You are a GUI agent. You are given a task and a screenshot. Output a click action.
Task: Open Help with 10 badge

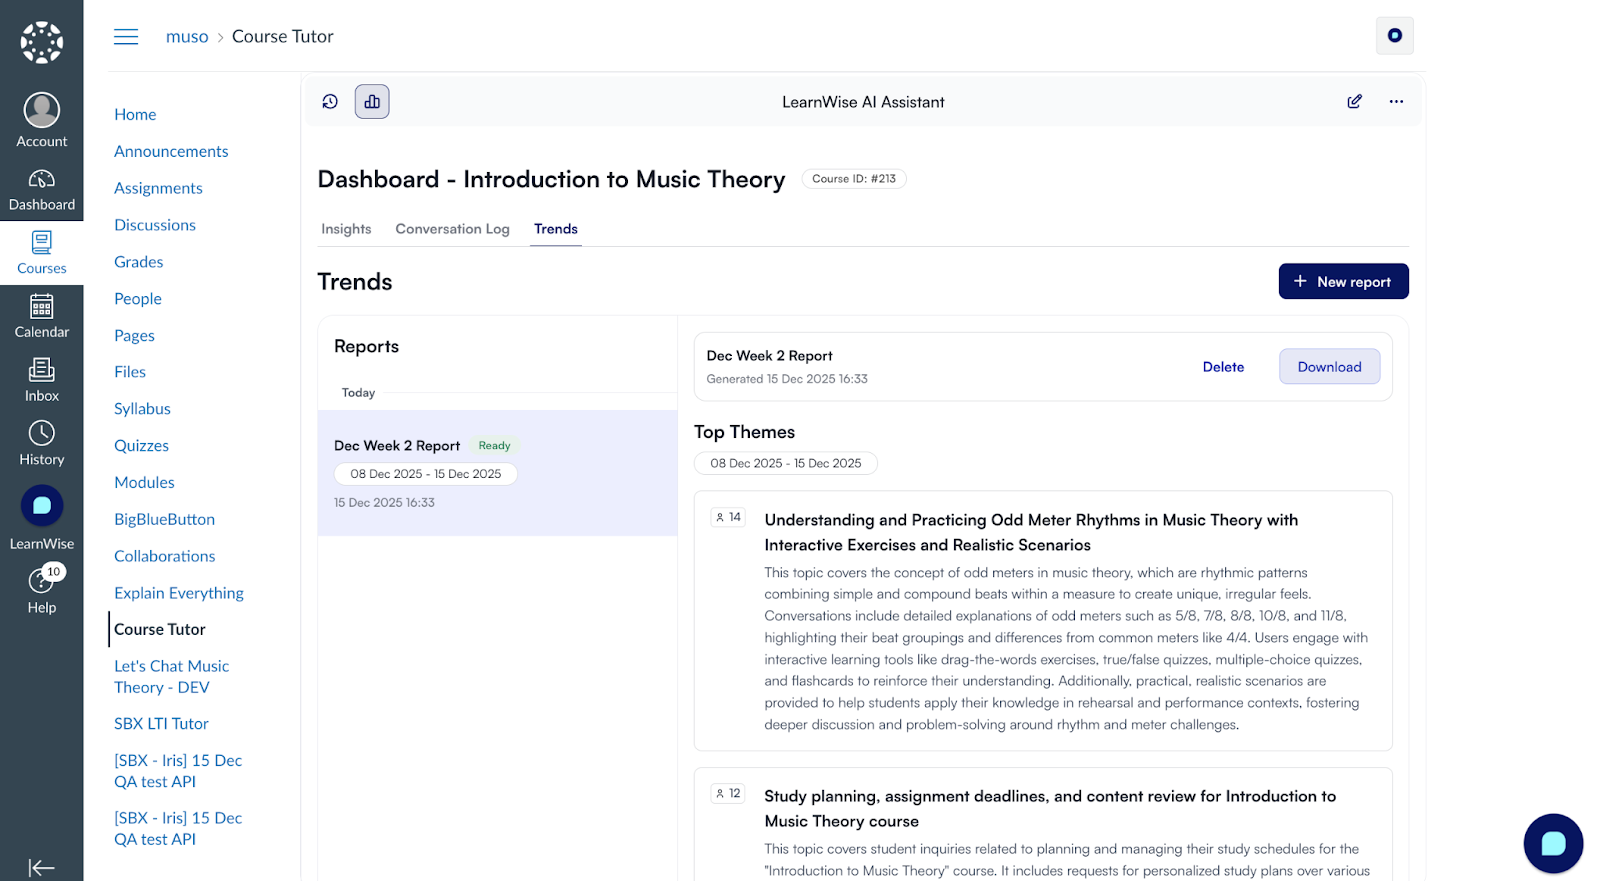42,590
